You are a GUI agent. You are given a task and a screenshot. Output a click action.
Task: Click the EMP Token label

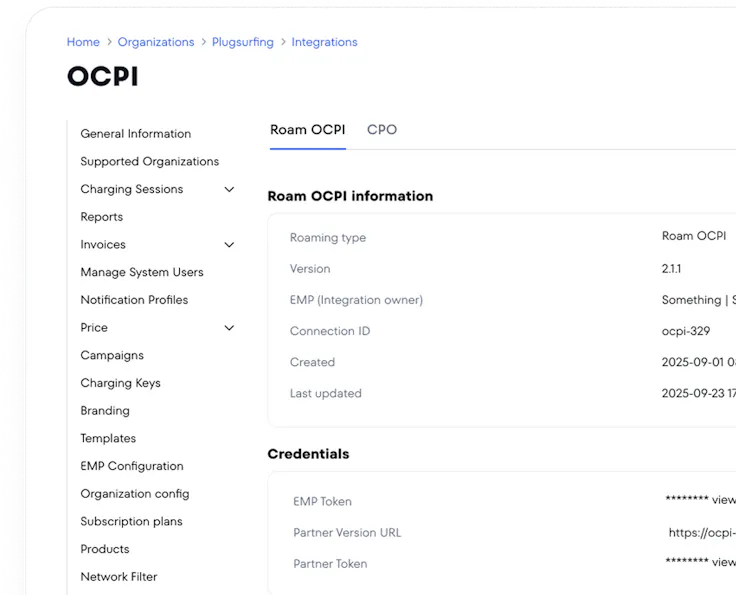pyautogui.click(x=322, y=502)
